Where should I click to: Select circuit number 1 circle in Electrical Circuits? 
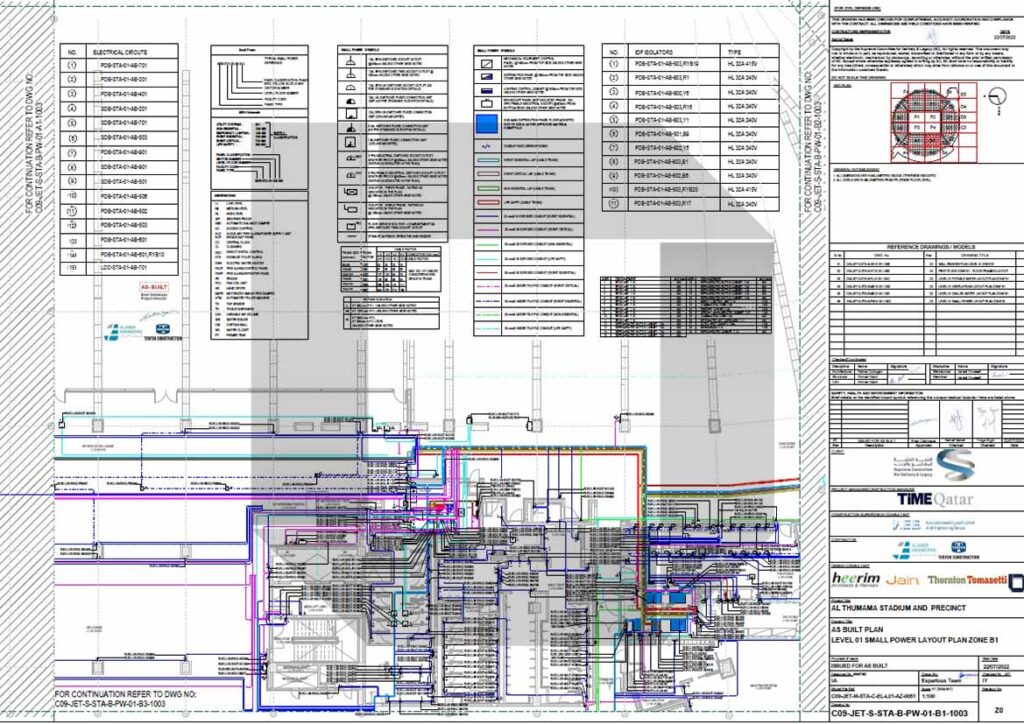[72, 67]
